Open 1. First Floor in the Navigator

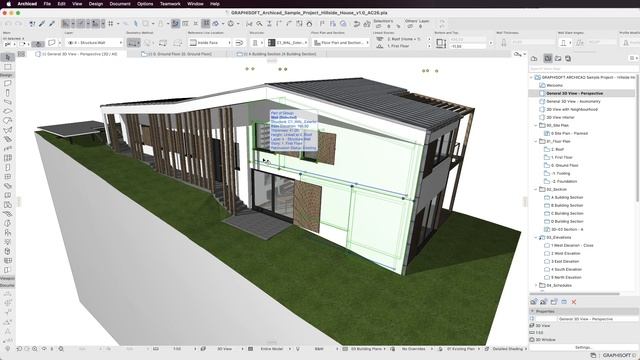(x=562, y=158)
